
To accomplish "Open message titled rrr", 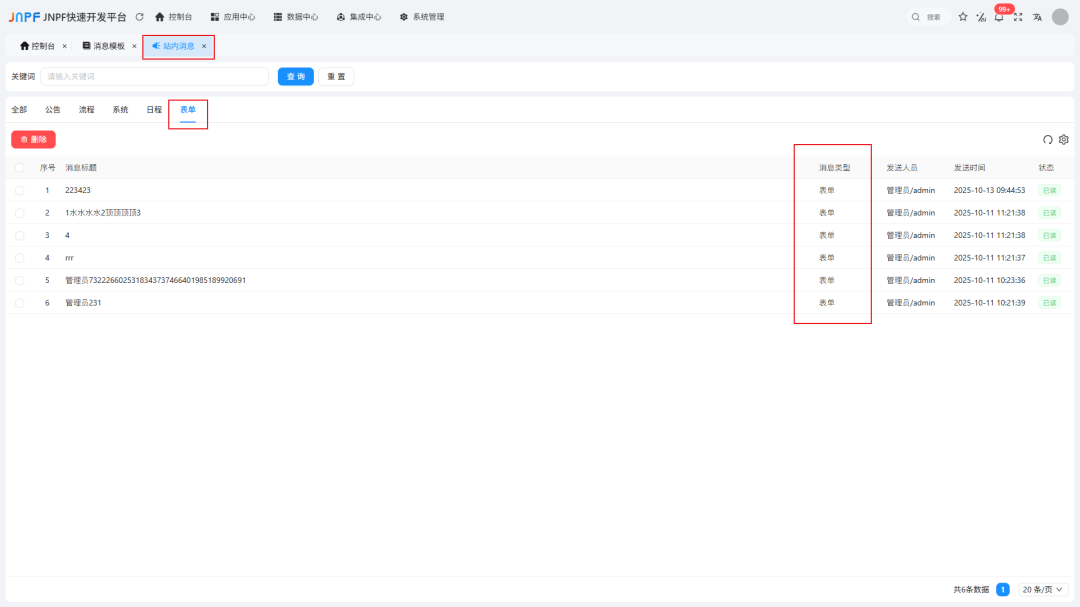I will [69, 258].
